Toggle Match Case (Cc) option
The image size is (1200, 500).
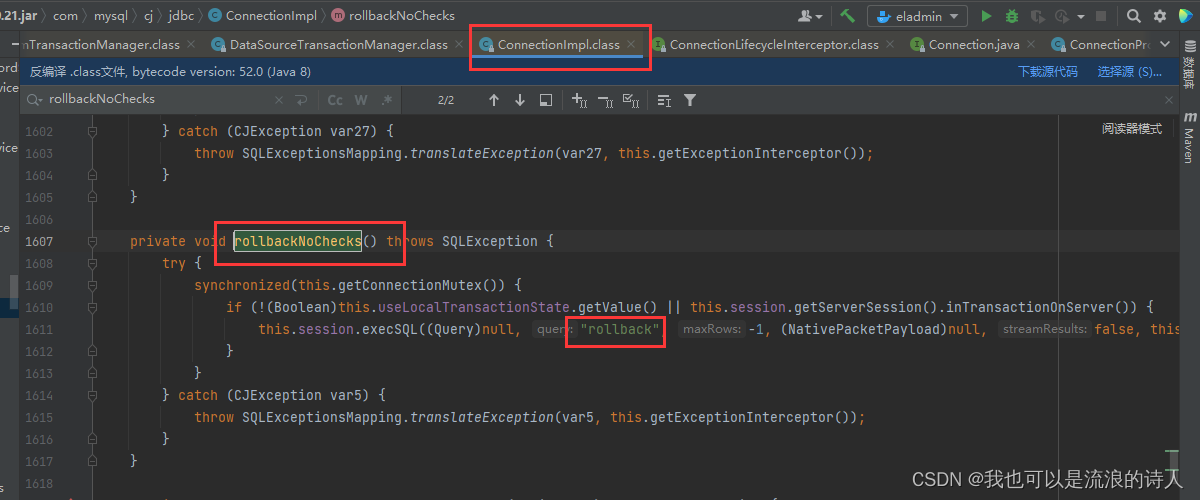point(335,100)
